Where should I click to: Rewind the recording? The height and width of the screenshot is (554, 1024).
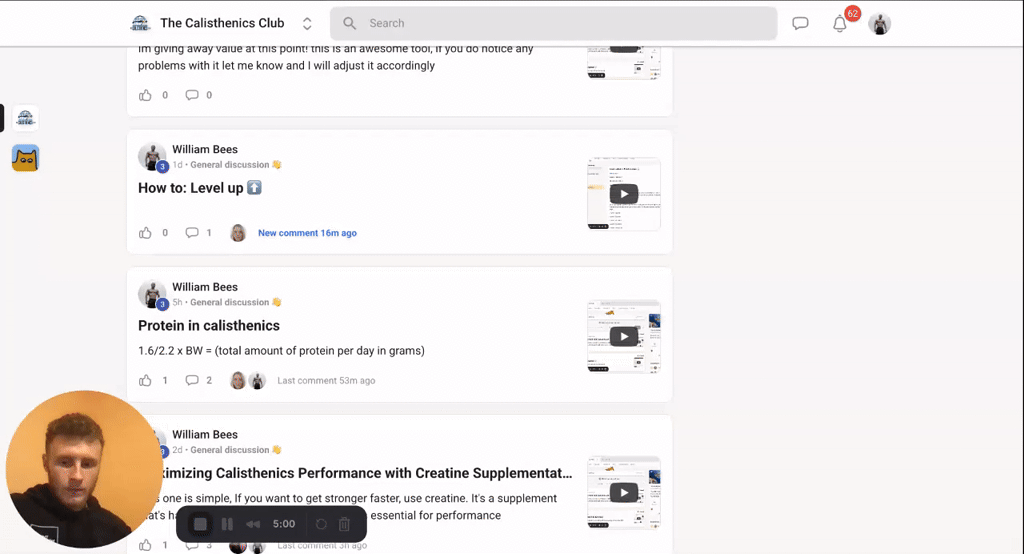click(x=253, y=524)
